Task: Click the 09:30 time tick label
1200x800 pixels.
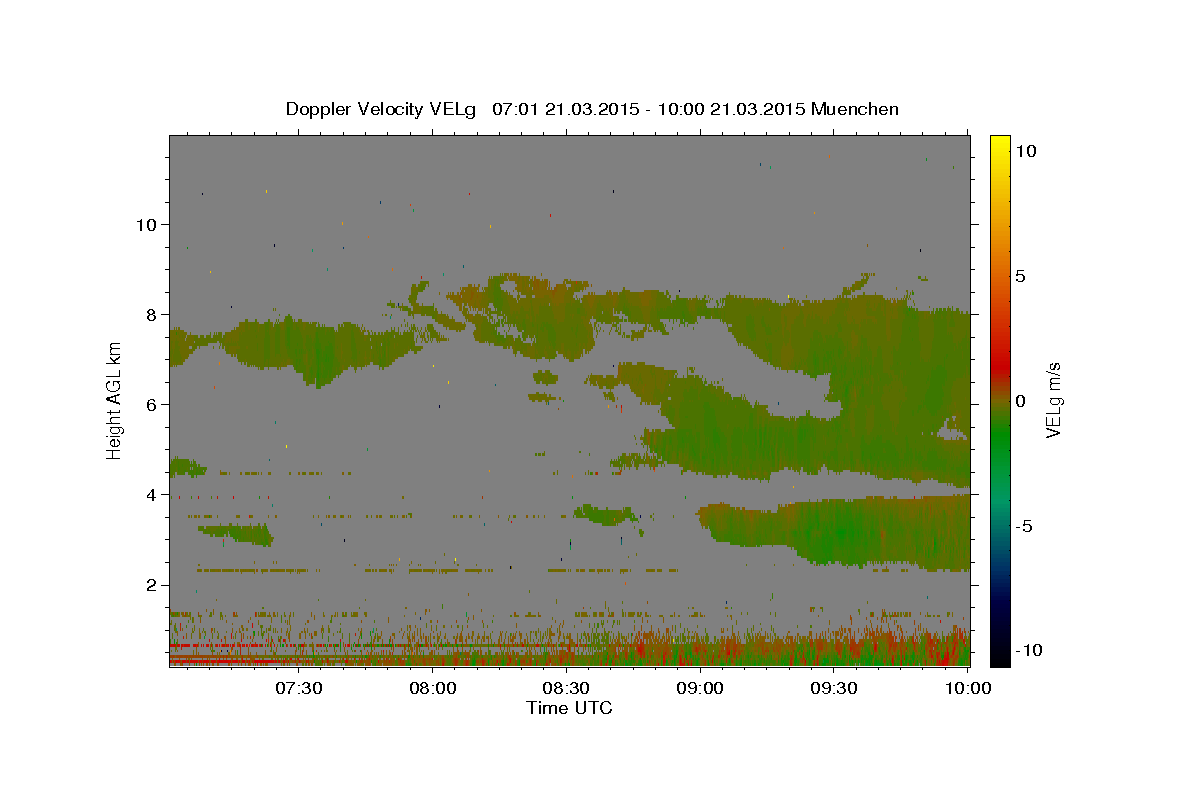Action: 834,688
